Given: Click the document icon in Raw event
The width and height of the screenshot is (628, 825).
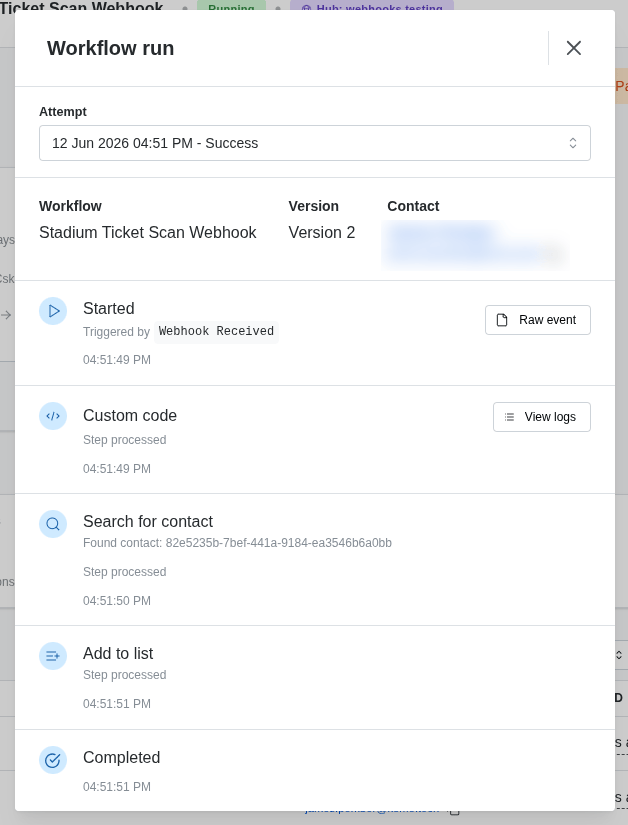Looking at the screenshot, I should pyautogui.click(x=502, y=320).
